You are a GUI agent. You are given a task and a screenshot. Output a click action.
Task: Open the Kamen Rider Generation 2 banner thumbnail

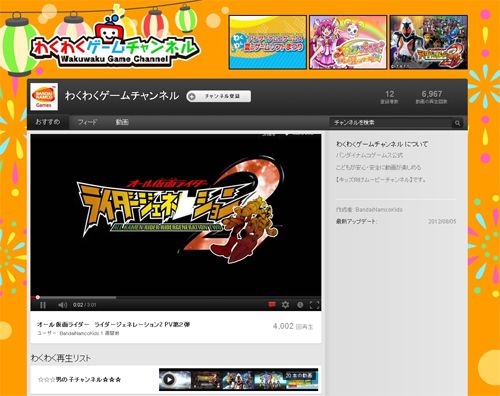tap(429, 42)
